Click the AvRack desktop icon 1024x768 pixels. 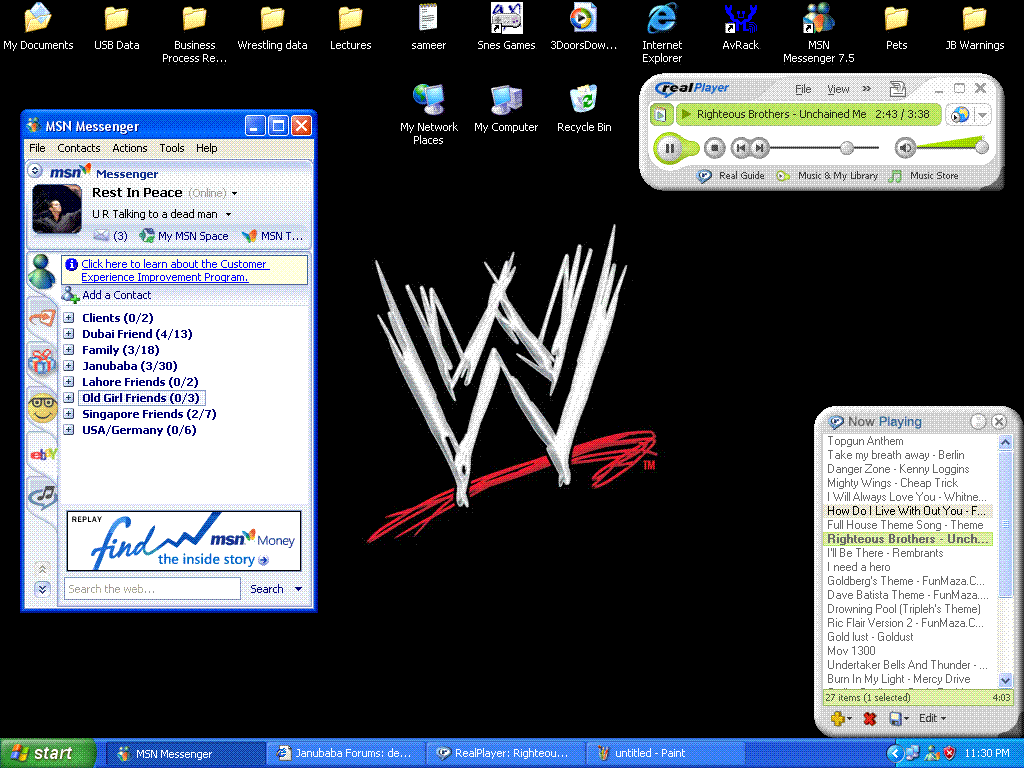pyautogui.click(x=741, y=29)
